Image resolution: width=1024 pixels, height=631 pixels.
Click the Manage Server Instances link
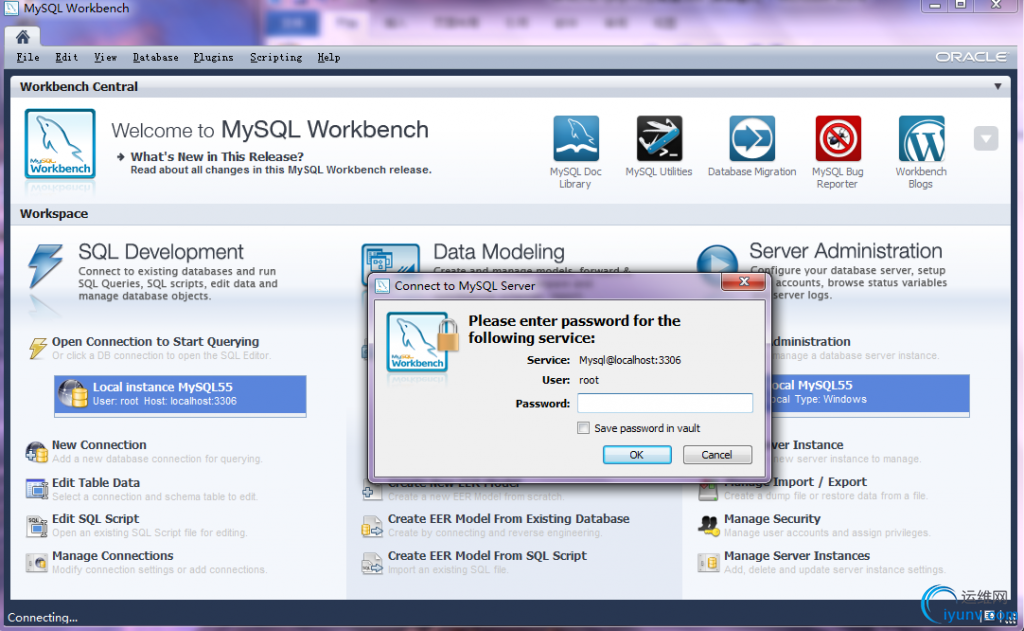[797, 556]
